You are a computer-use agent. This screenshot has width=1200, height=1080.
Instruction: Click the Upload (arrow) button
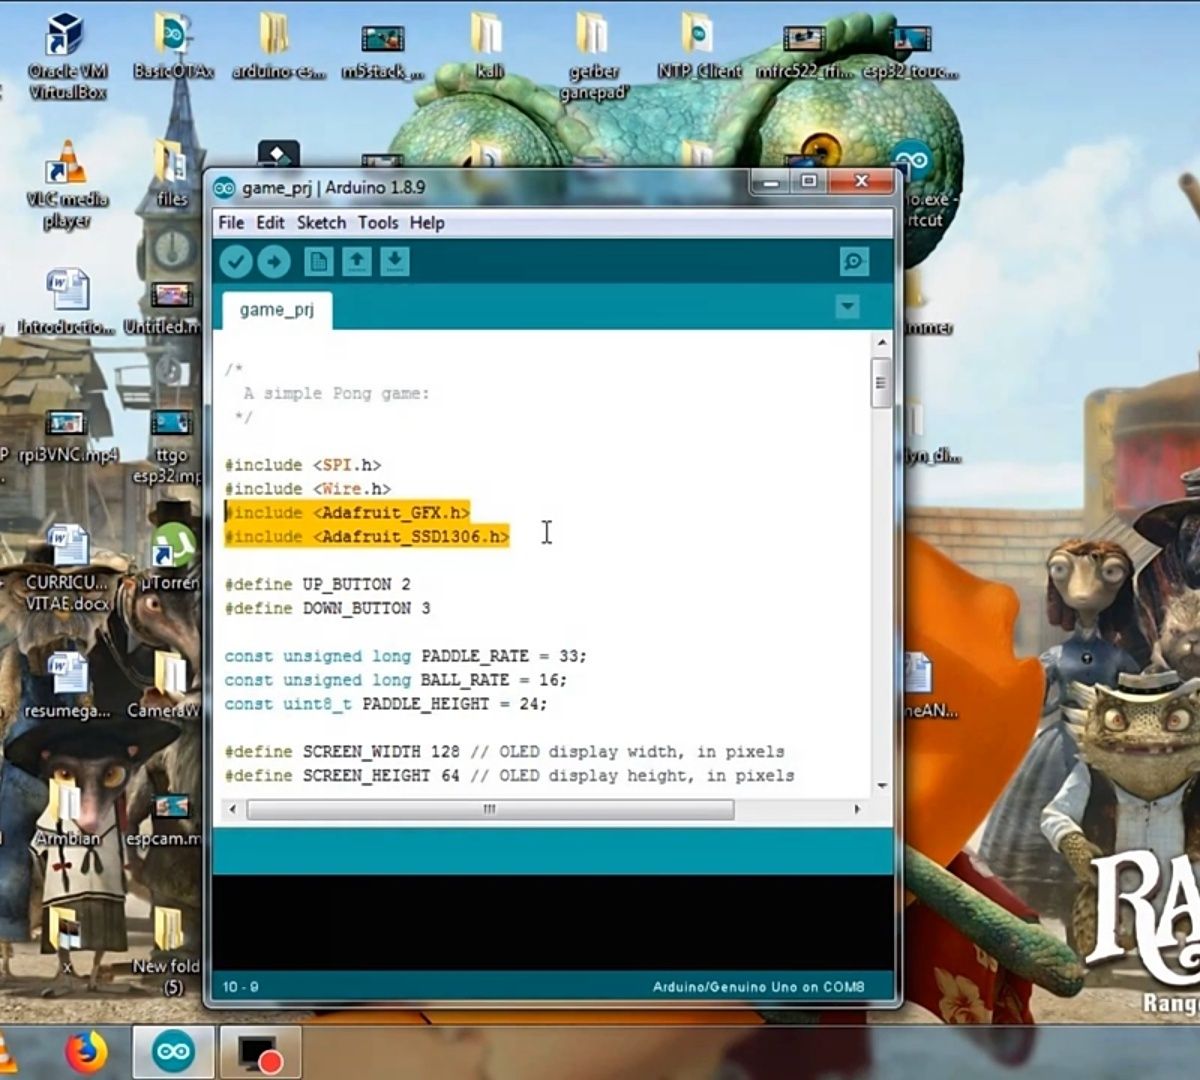[x=275, y=261]
